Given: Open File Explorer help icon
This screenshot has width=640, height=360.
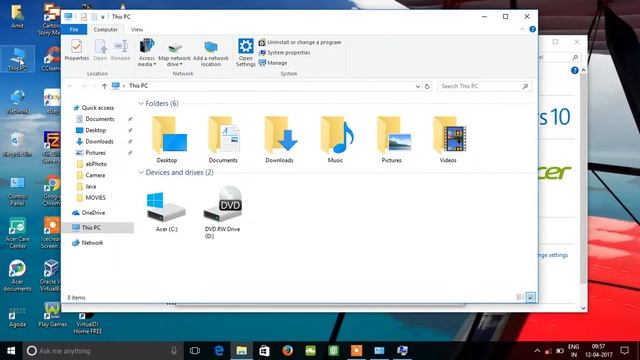Looking at the screenshot, I should (x=532, y=29).
